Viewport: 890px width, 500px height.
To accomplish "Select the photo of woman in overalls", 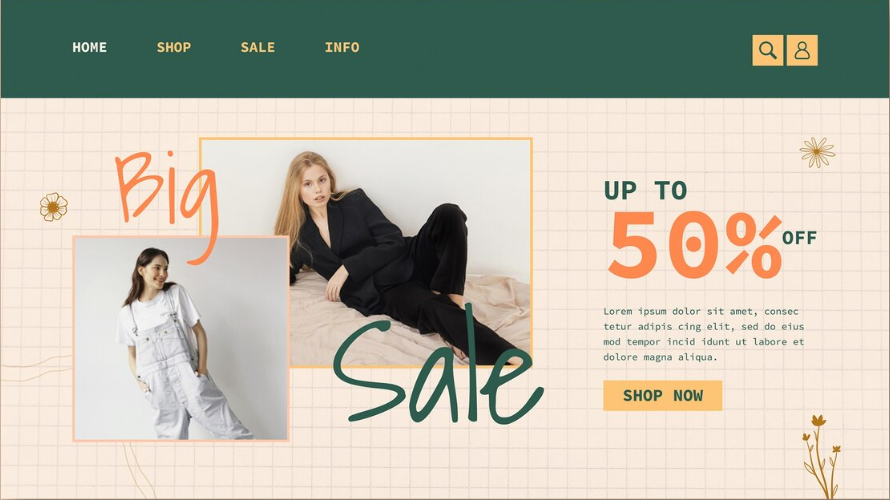I will pyautogui.click(x=180, y=338).
